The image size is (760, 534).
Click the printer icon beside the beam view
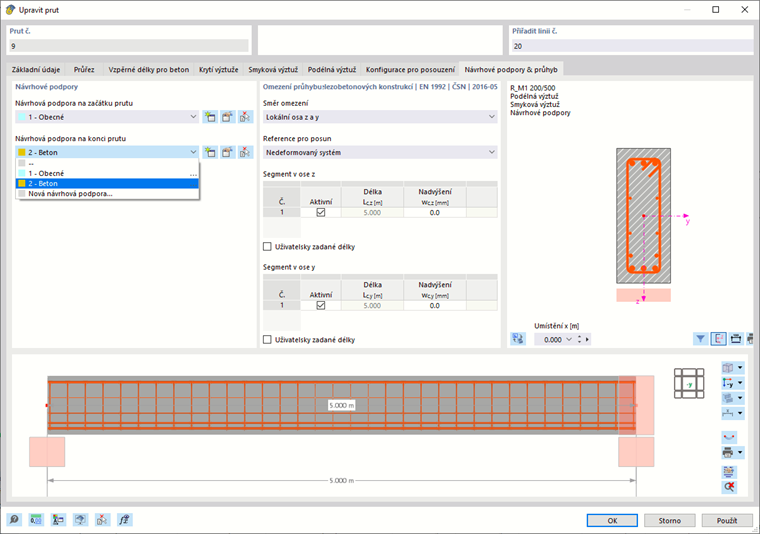[x=728, y=453]
